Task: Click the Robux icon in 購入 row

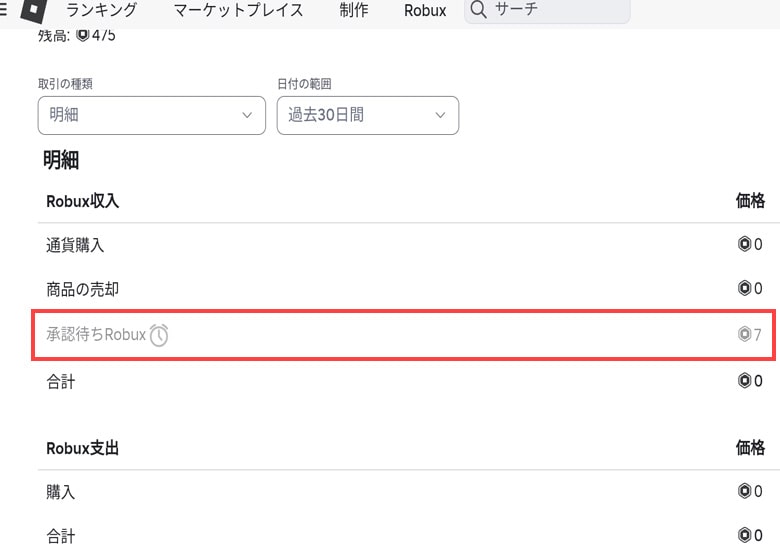Action: (x=744, y=491)
